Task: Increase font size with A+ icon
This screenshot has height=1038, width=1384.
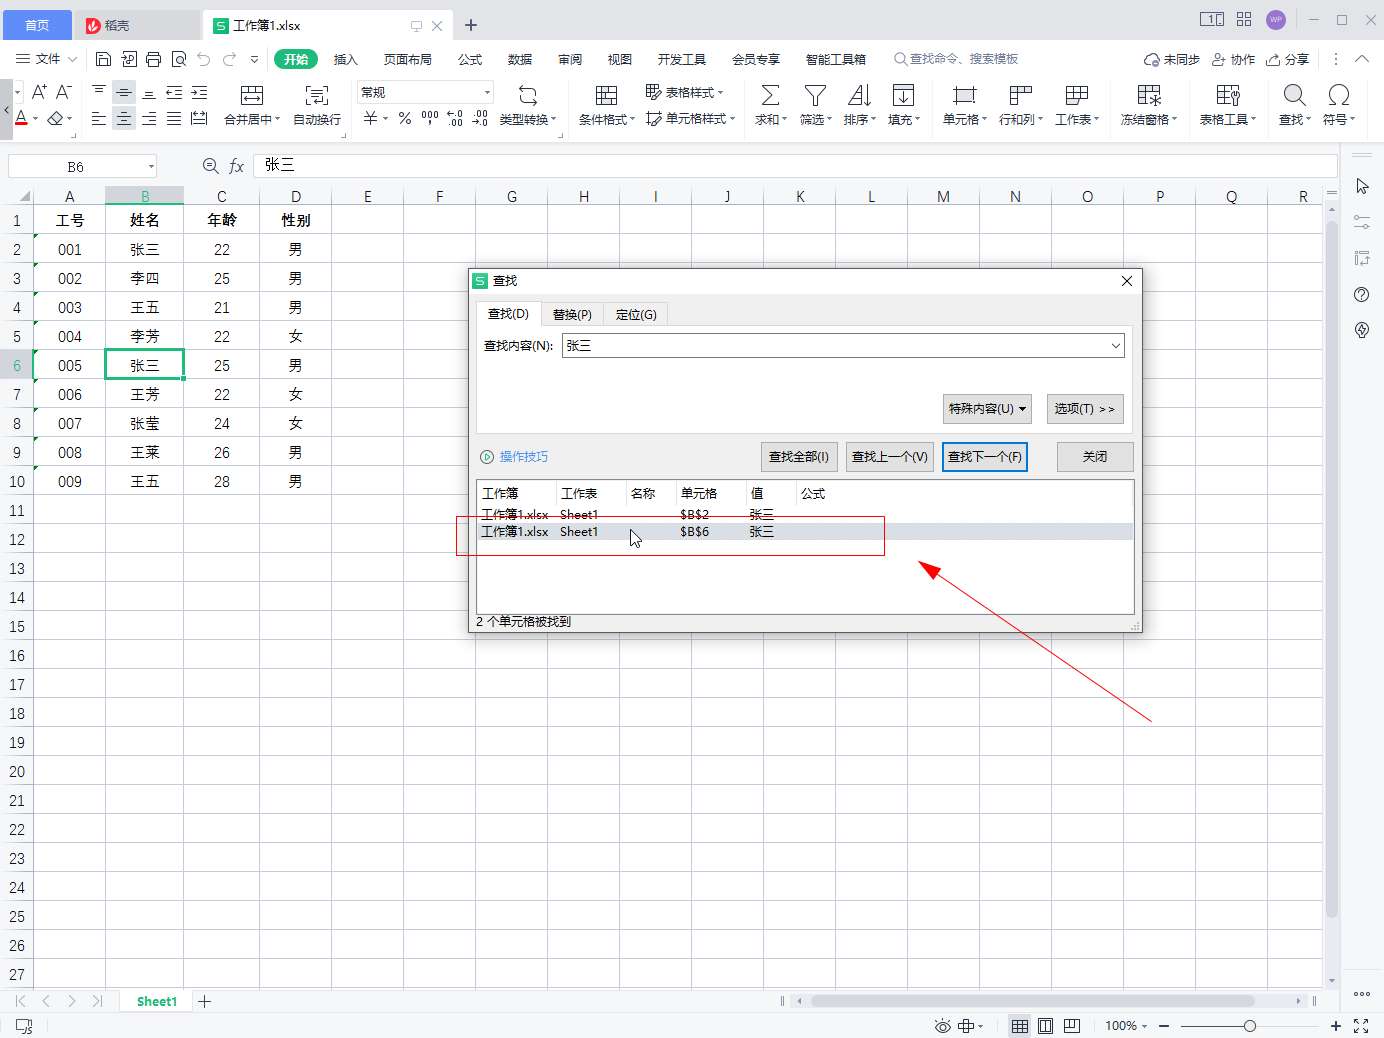Action: tap(39, 92)
